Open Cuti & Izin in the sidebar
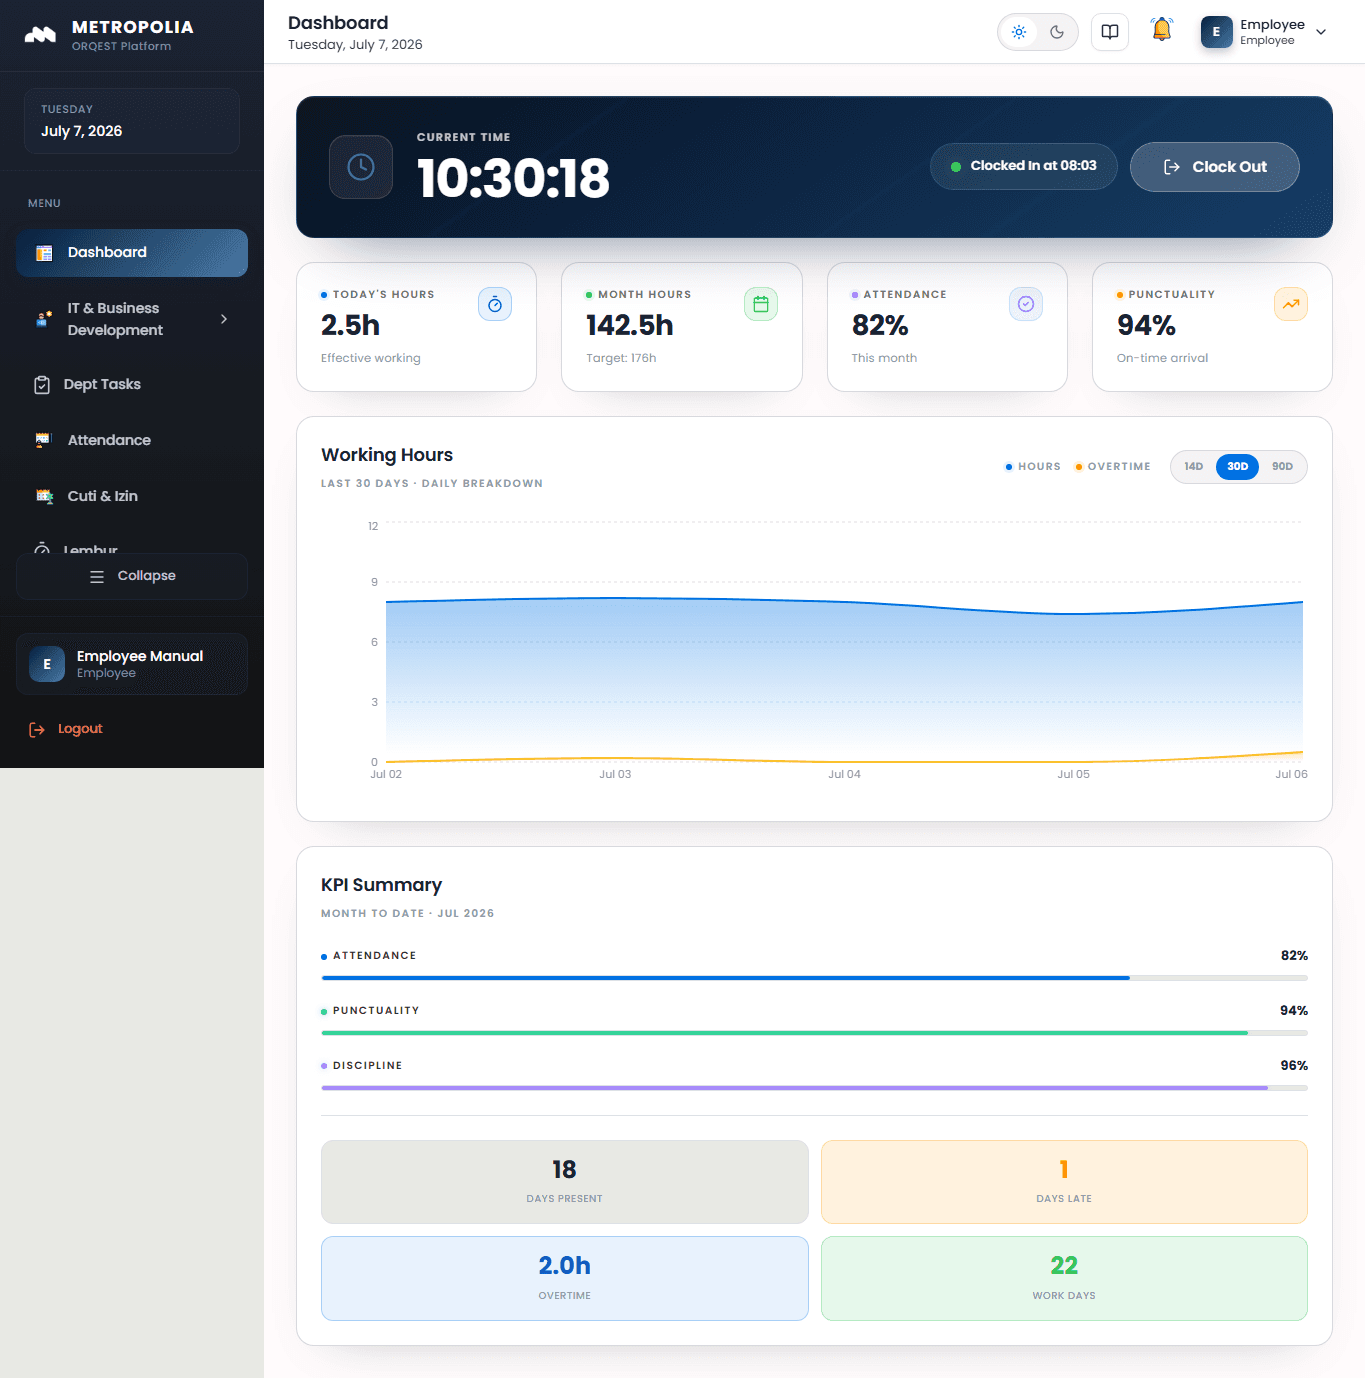The width and height of the screenshot is (1365, 1378). click(x=132, y=497)
